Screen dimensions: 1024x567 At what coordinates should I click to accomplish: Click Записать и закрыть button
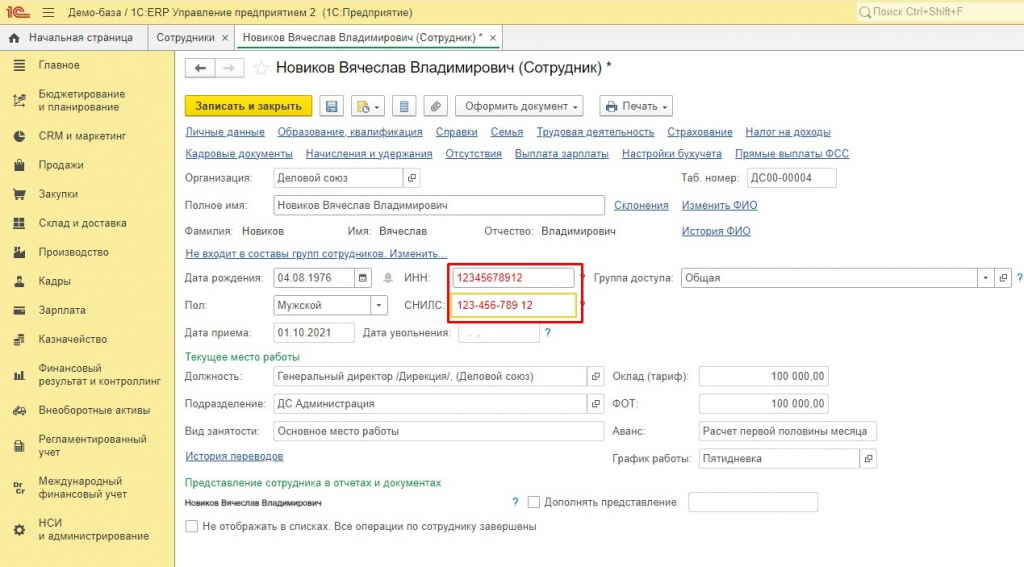[248, 106]
